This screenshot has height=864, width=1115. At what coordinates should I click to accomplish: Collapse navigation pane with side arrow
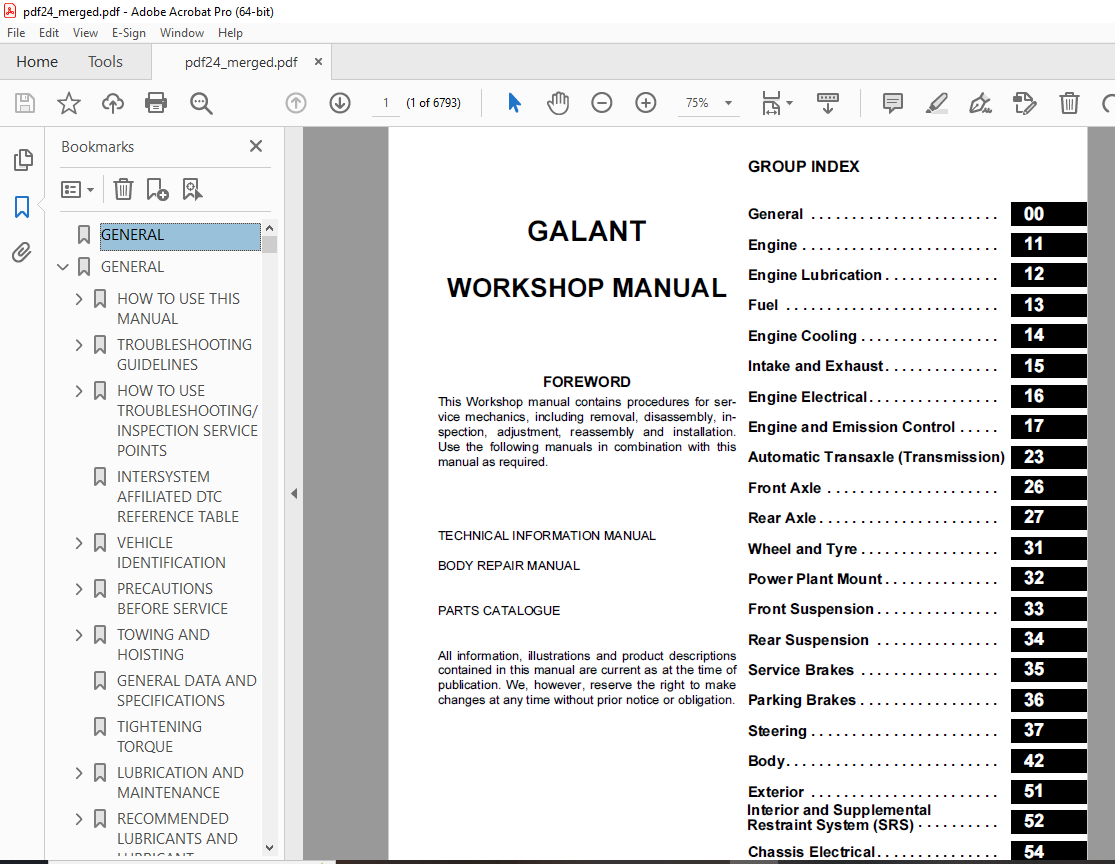[x=294, y=494]
